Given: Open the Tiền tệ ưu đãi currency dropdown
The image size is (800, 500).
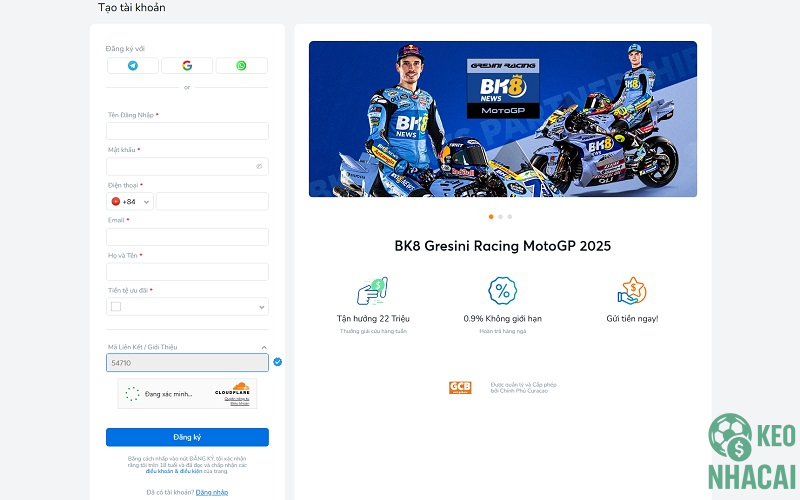Looking at the screenshot, I should (187, 307).
